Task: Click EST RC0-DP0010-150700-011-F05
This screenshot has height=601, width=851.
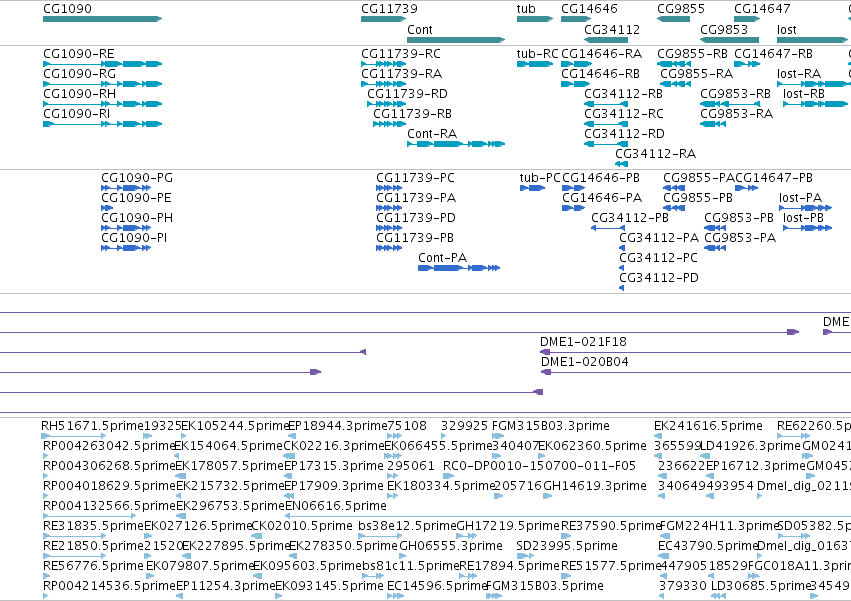Action: 446,476
